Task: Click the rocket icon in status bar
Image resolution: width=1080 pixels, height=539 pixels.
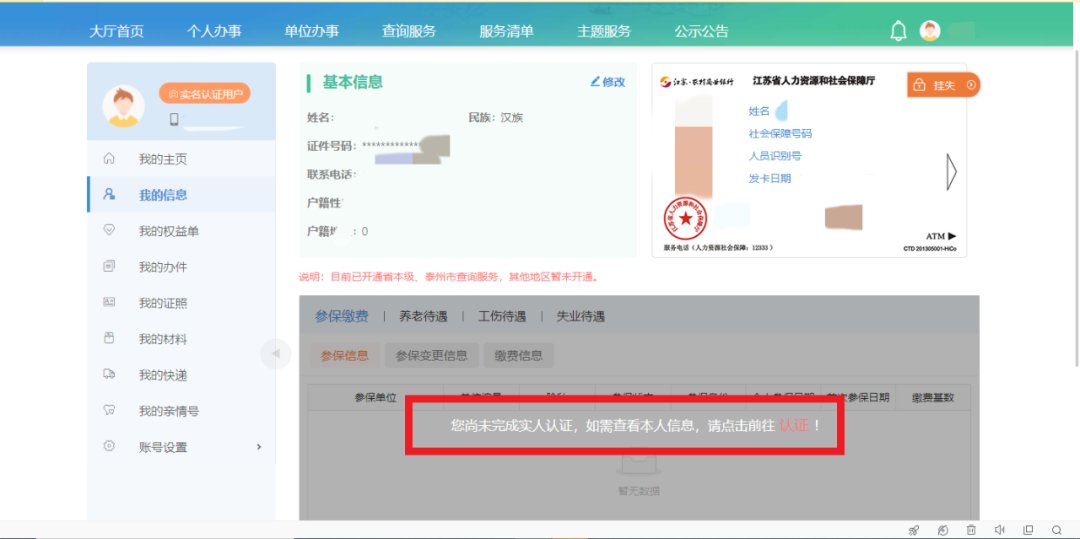Action: tap(913, 530)
